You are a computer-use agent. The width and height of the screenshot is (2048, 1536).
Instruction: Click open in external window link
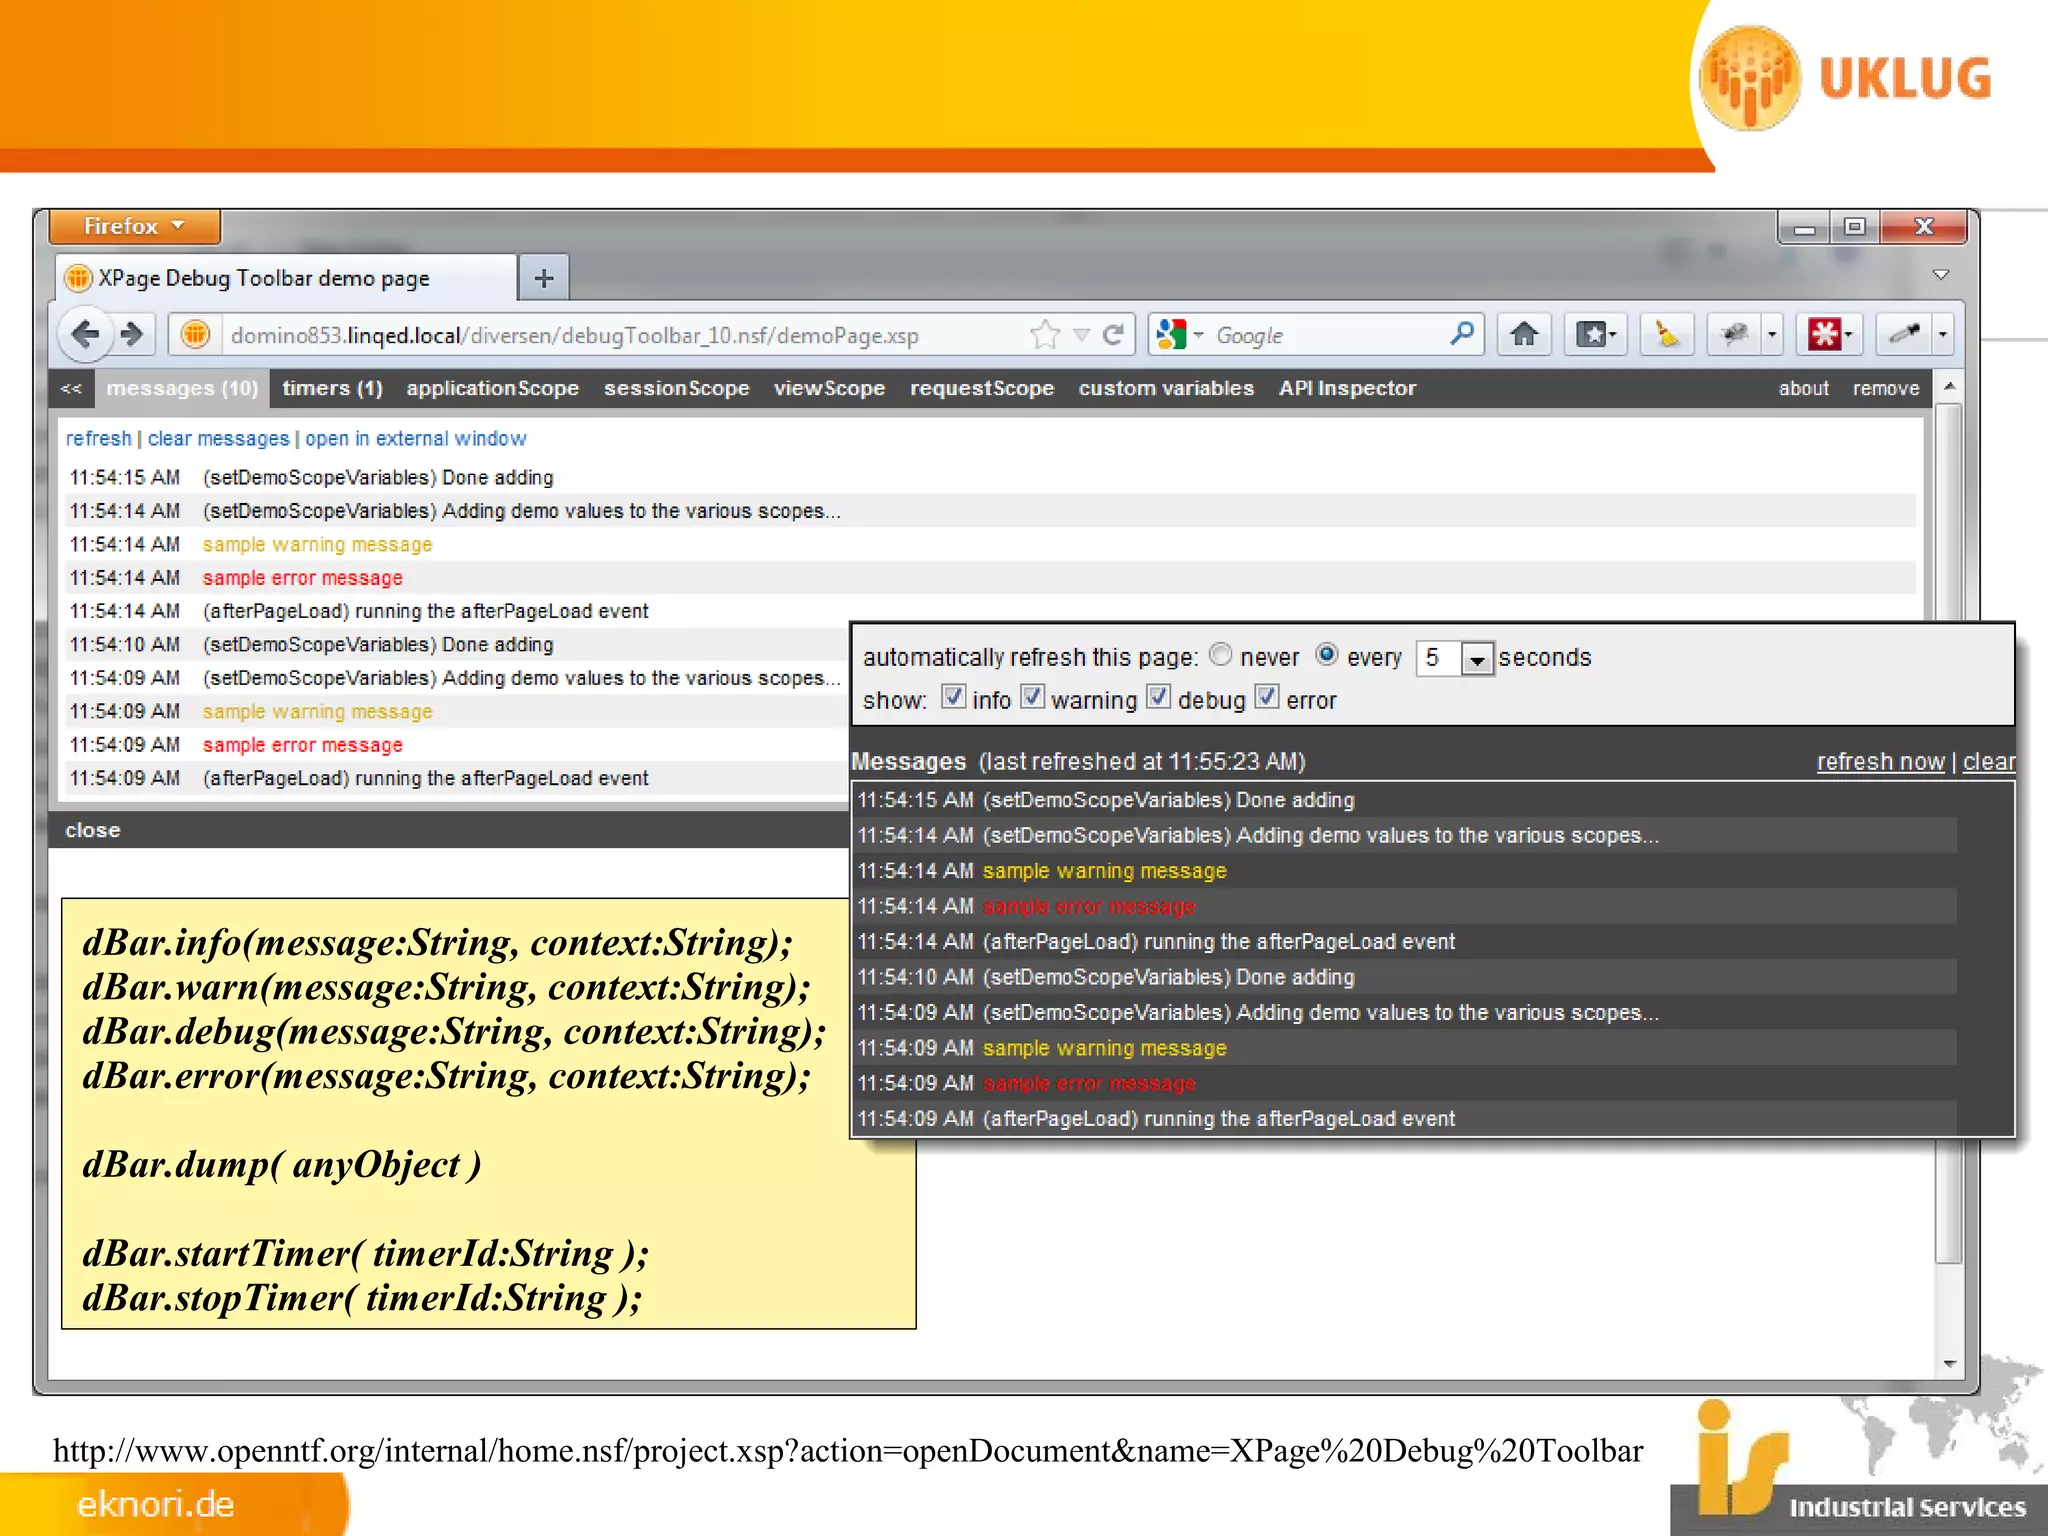click(415, 438)
